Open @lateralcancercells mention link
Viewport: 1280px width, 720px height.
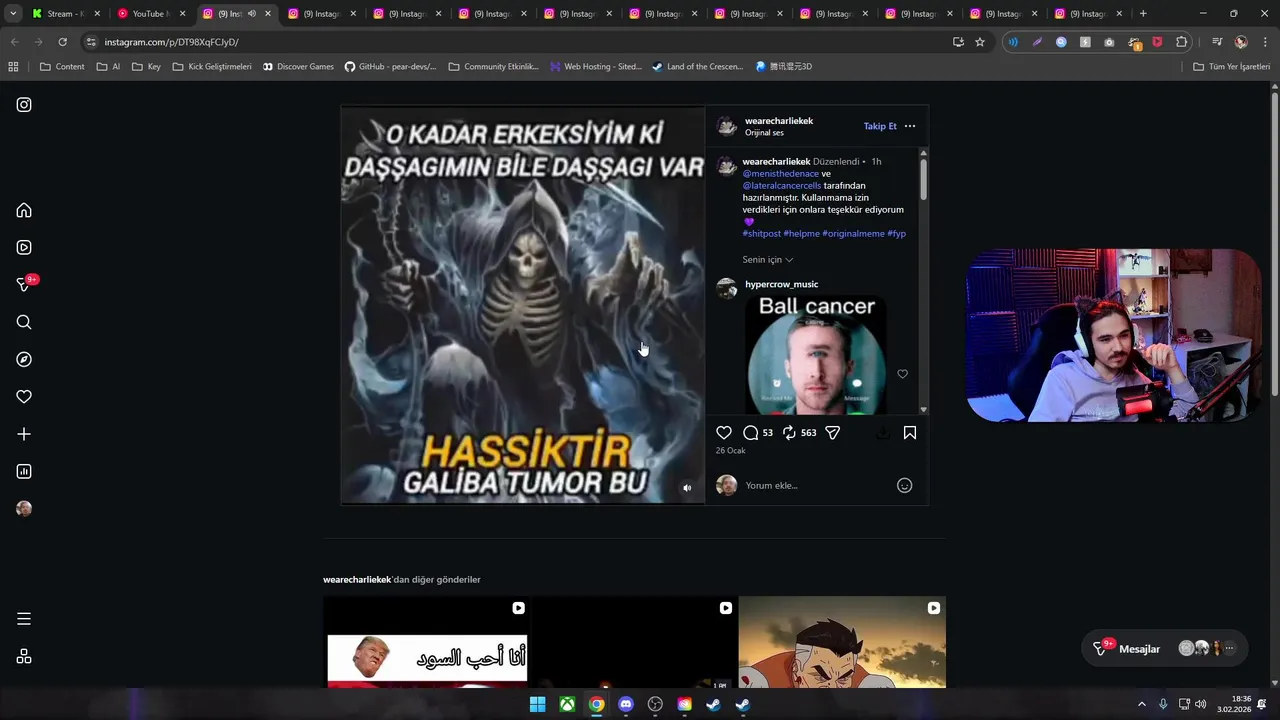[x=782, y=186]
